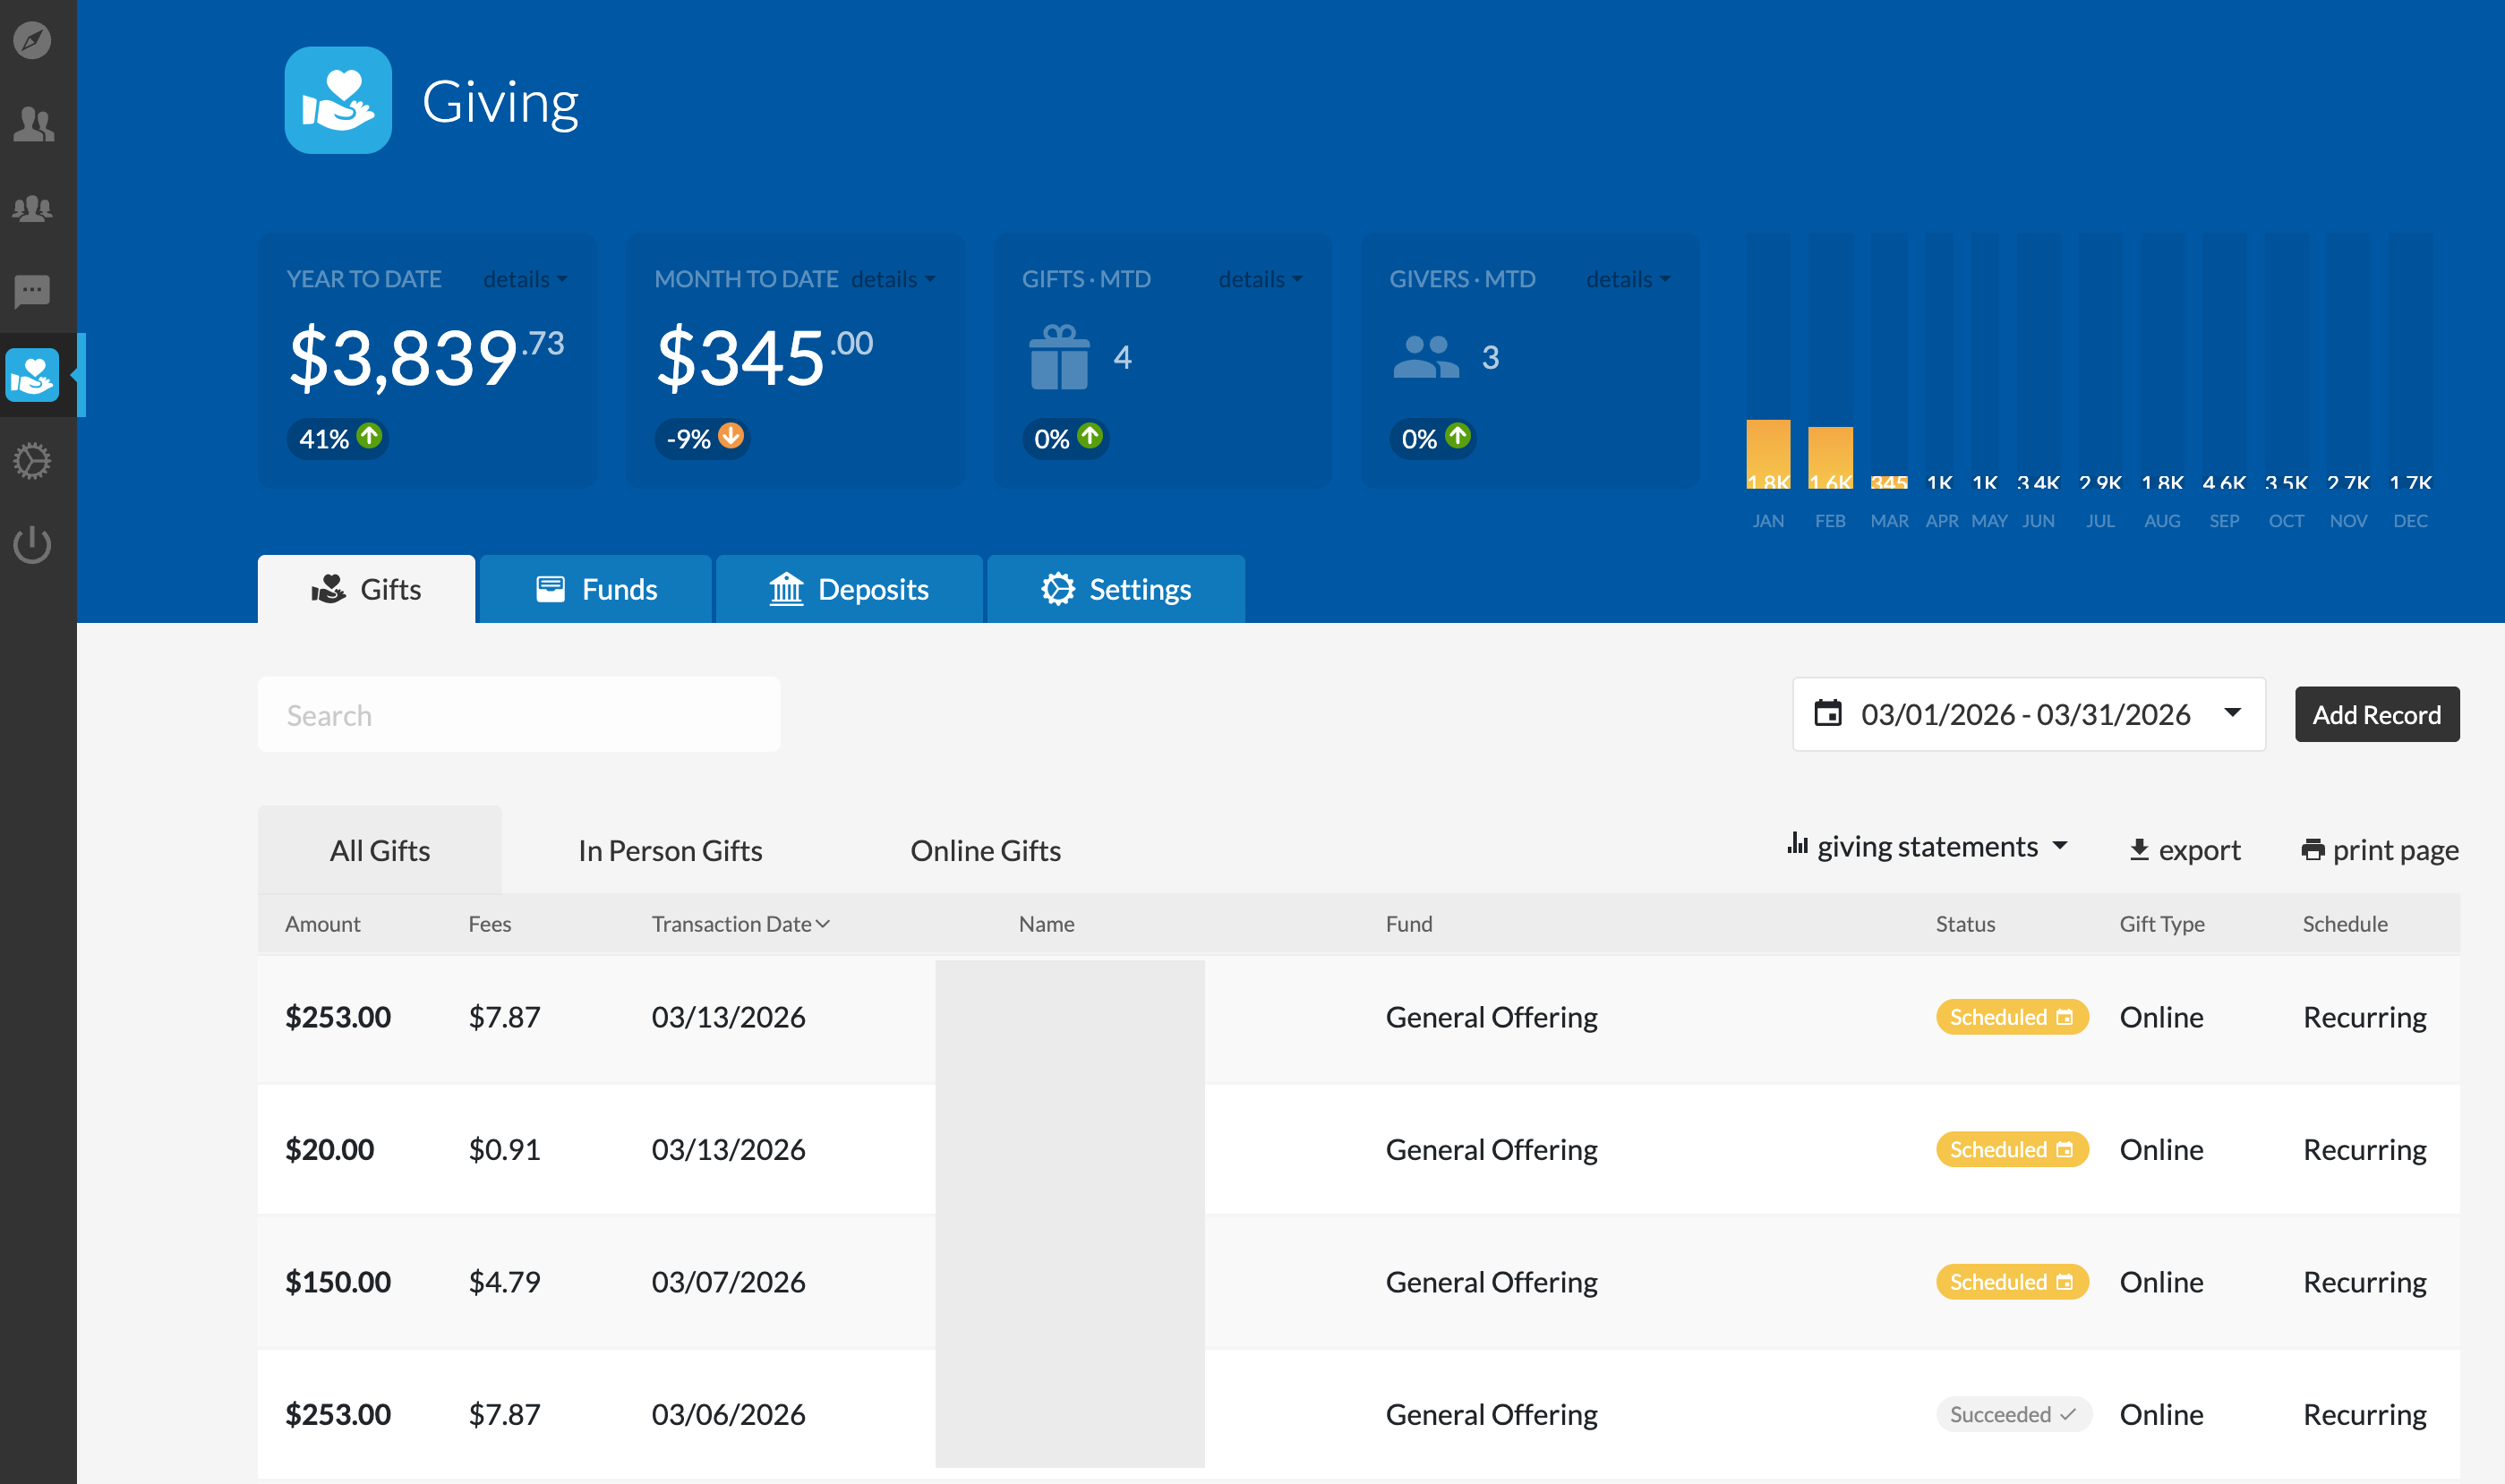Expand the Month To Date details dropdown
This screenshot has height=1484, width=2505.
pyautogui.click(x=893, y=279)
